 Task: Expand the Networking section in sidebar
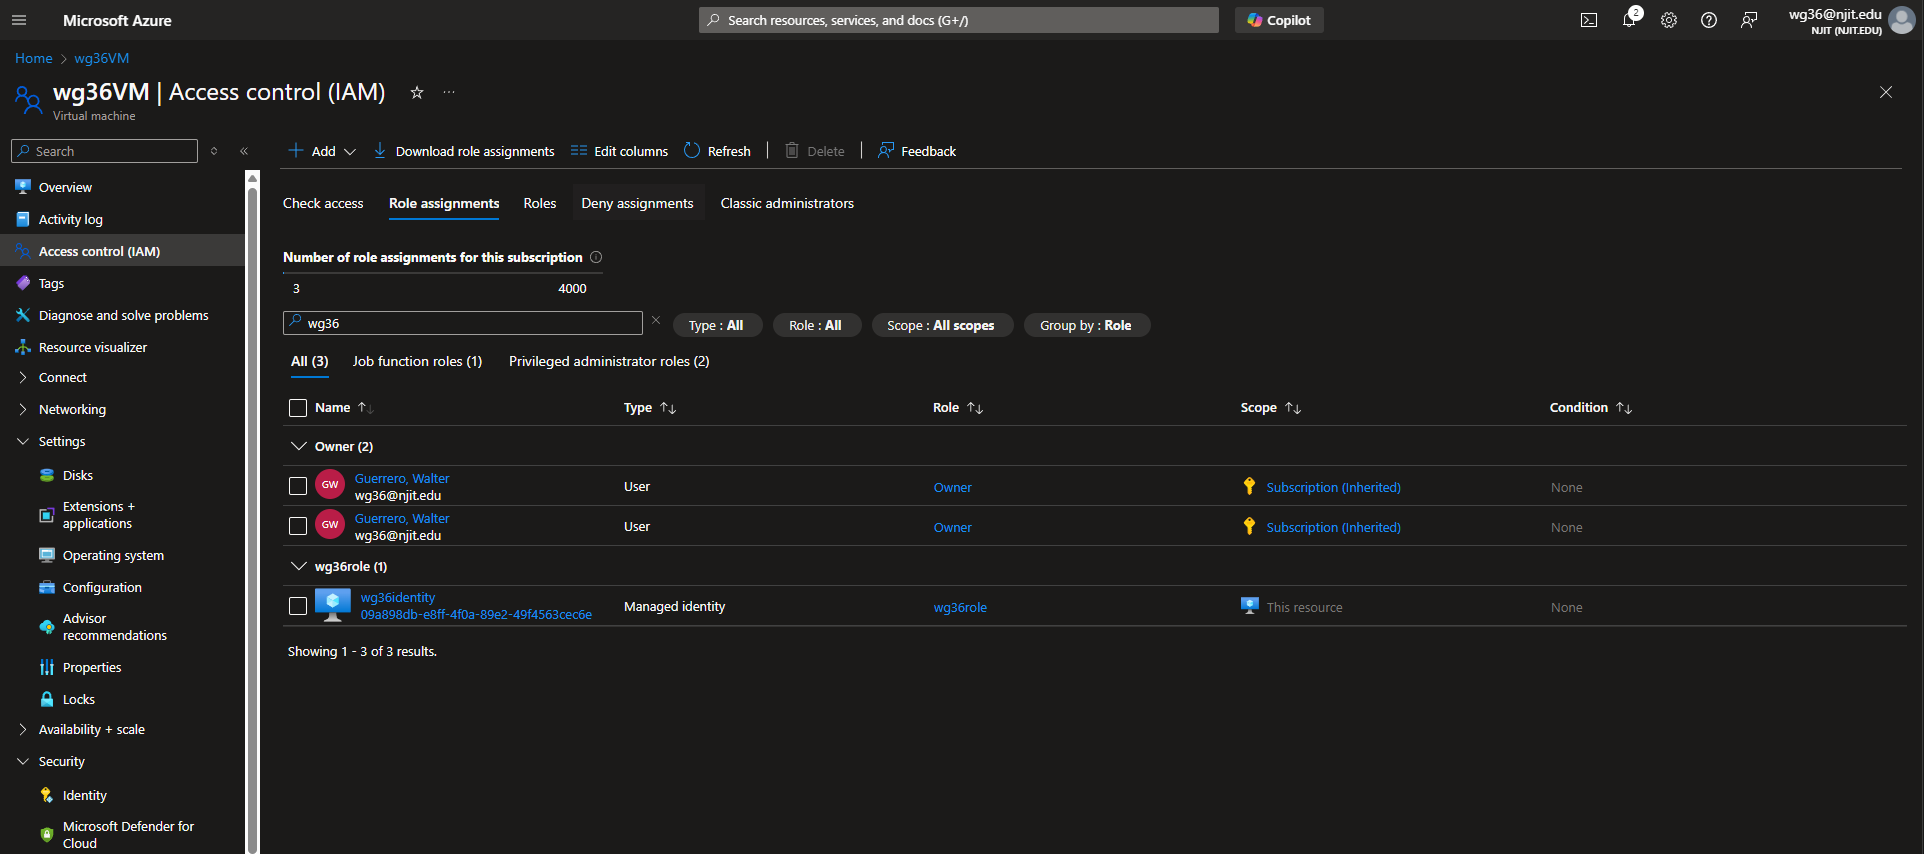click(x=23, y=409)
